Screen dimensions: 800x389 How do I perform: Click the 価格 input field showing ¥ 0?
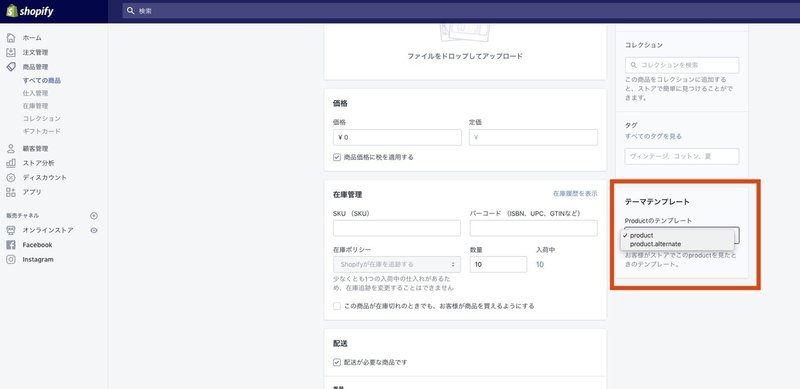click(397, 137)
